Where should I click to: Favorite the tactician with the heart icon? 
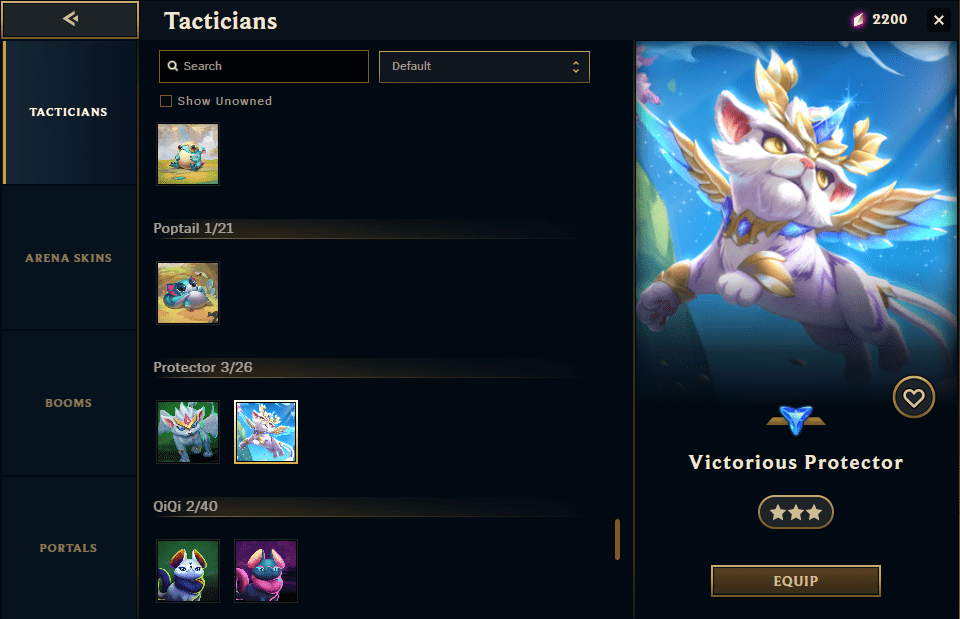pyautogui.click(x=913, y=397)
